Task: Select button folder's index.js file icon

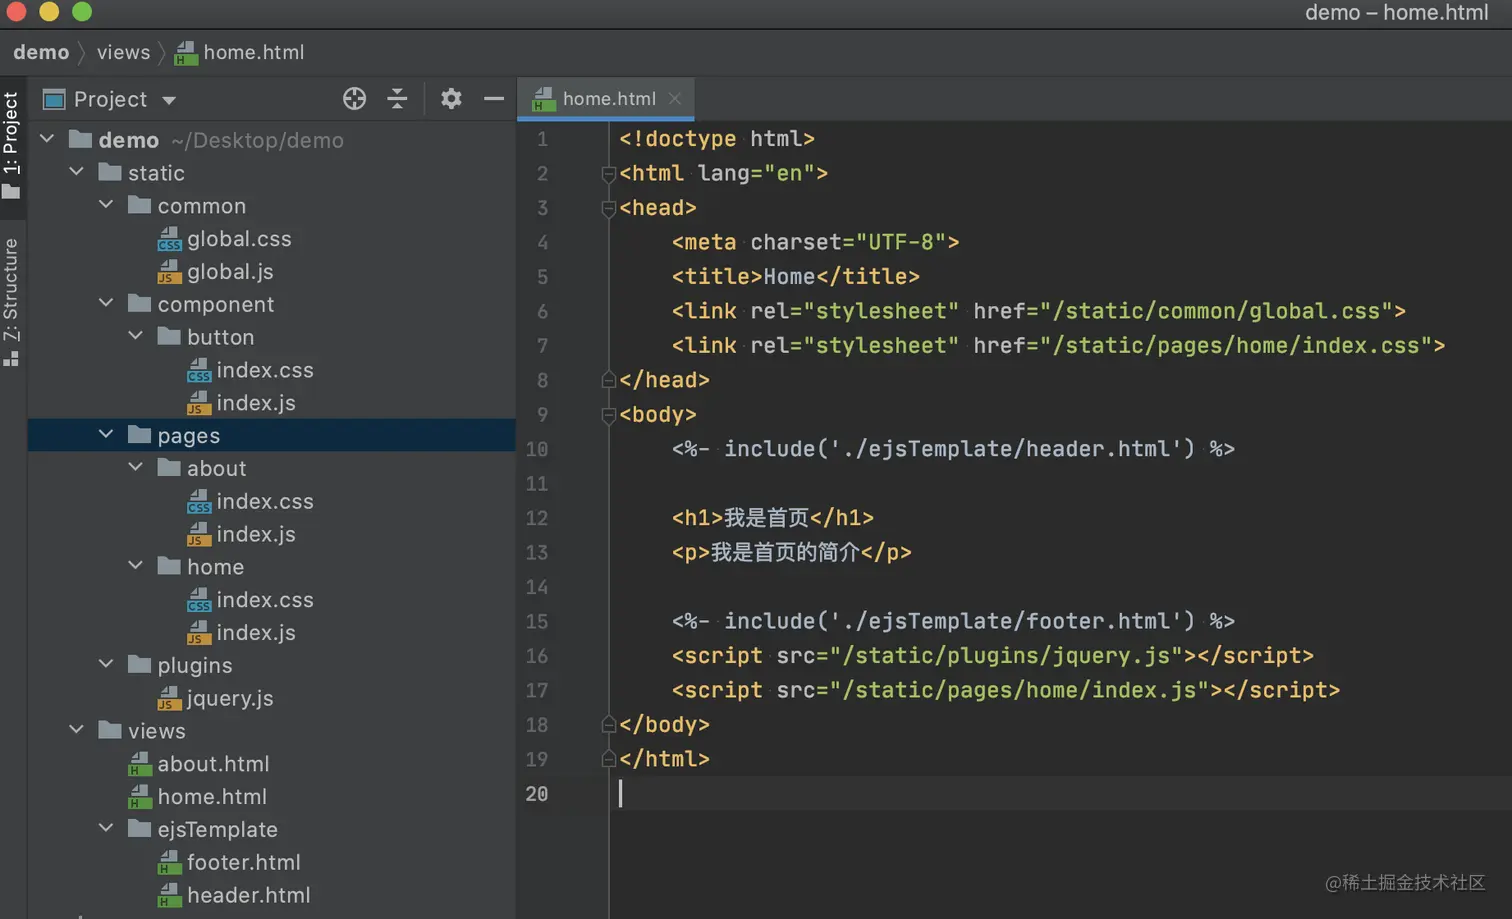Action: click(199, 403)
